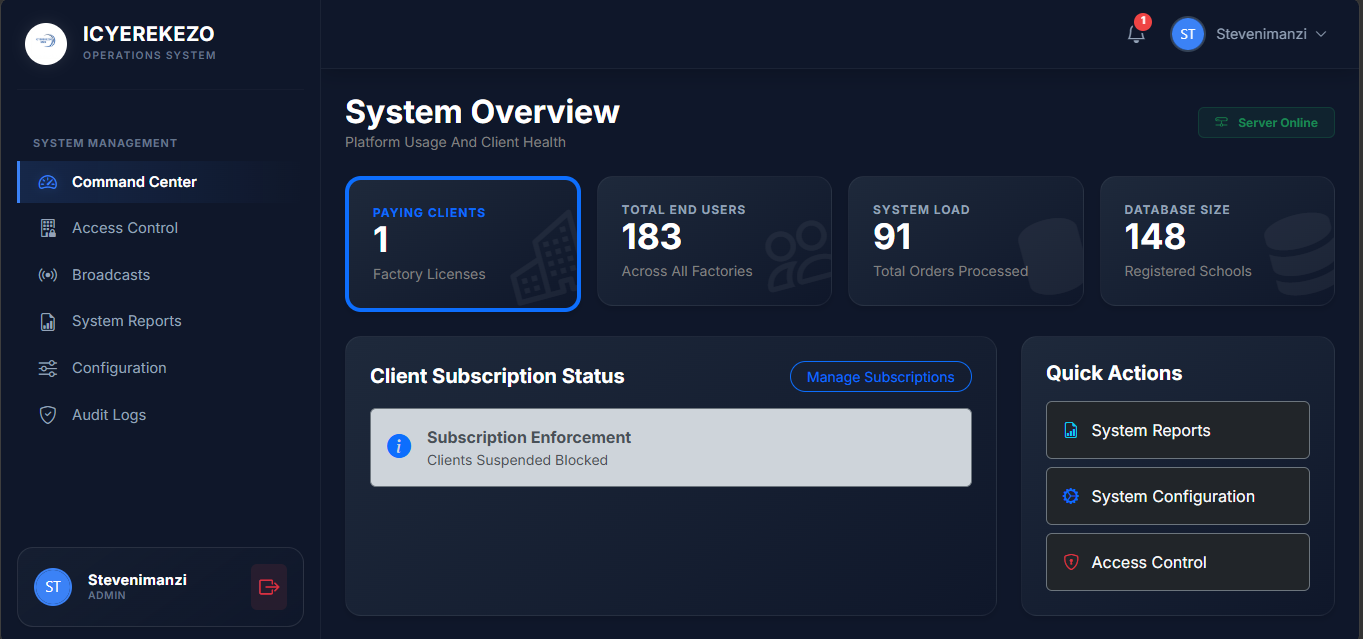Click the Client Subscription Status heading
Viewport: 1363px width, 639px height.
point(497,376)
